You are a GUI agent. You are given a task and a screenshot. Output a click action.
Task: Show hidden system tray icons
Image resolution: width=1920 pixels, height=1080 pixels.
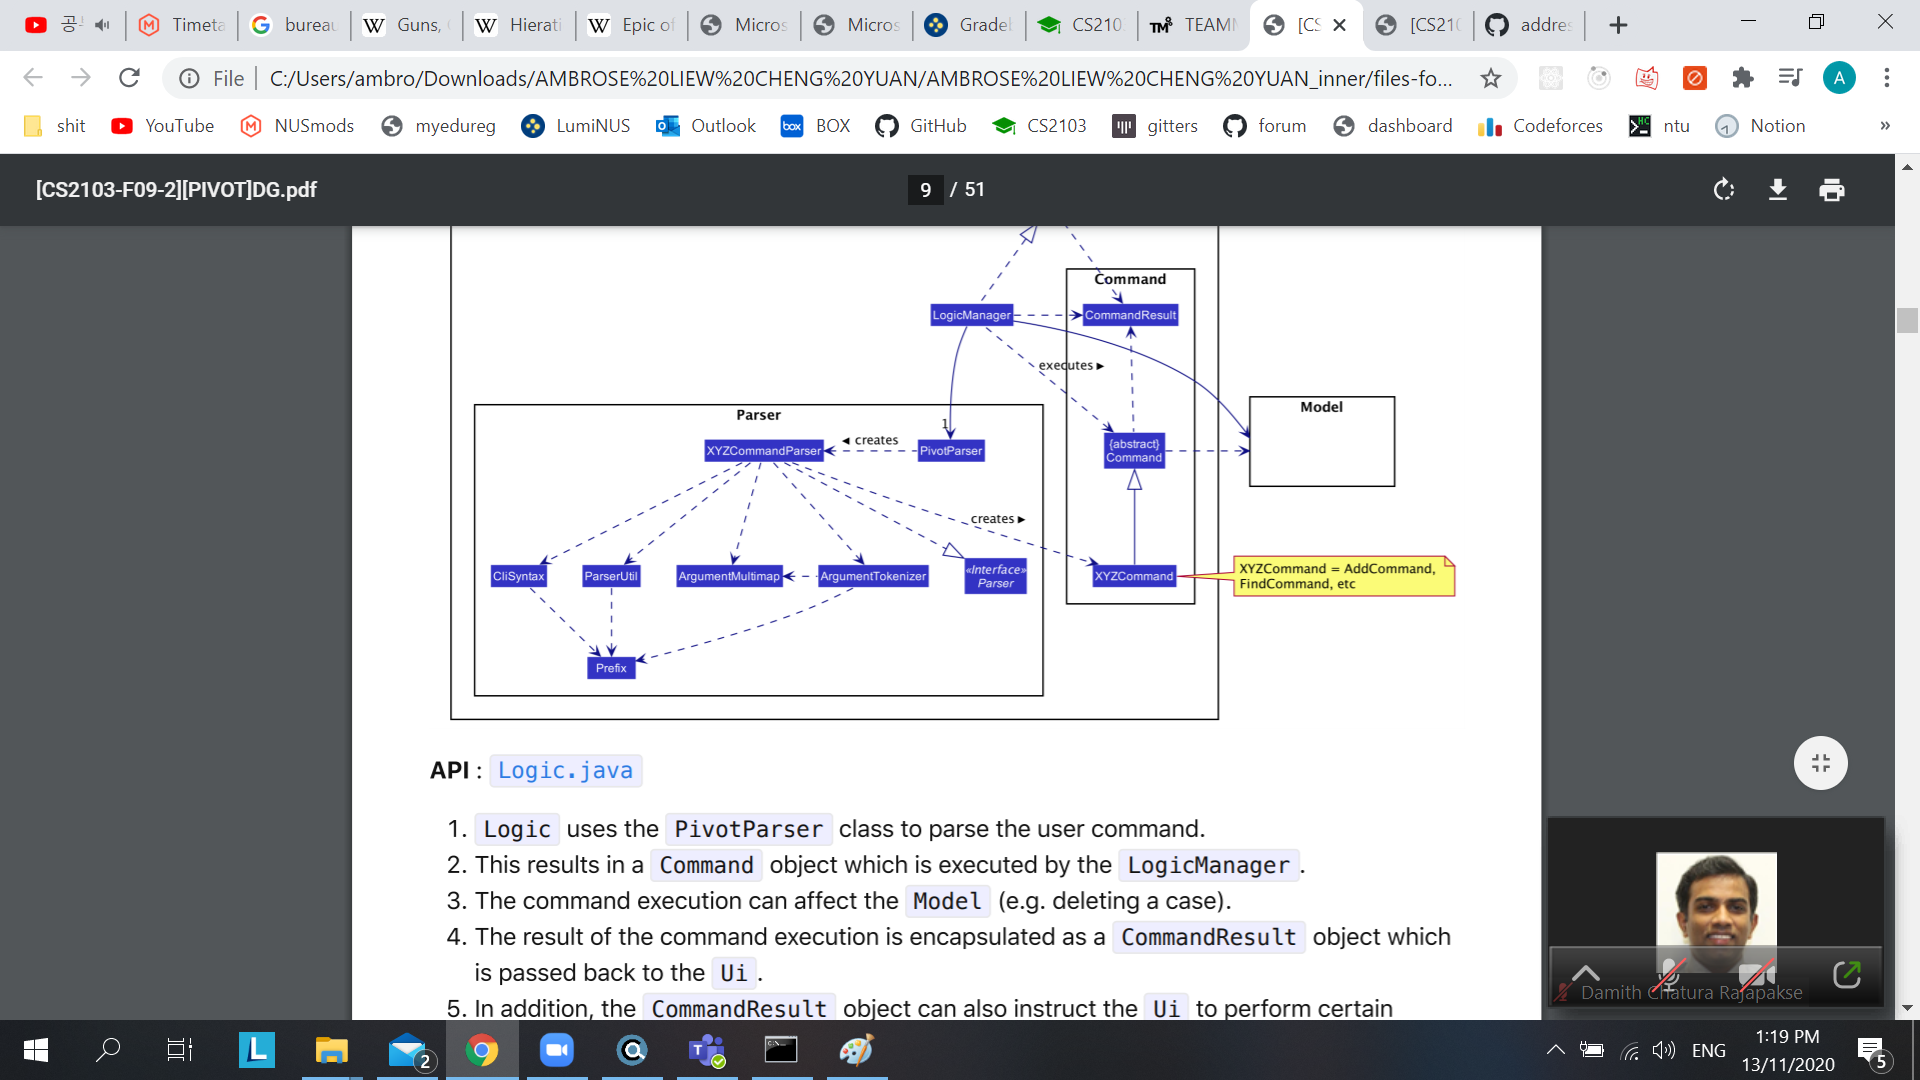click(x=1555, y=1050)
